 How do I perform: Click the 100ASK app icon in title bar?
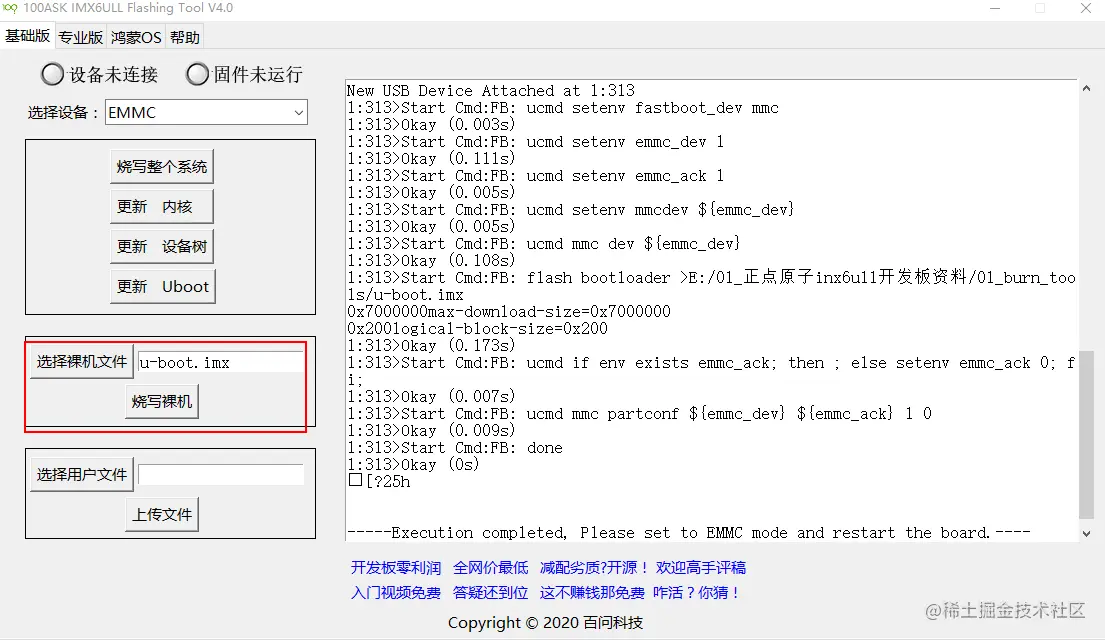10,8
